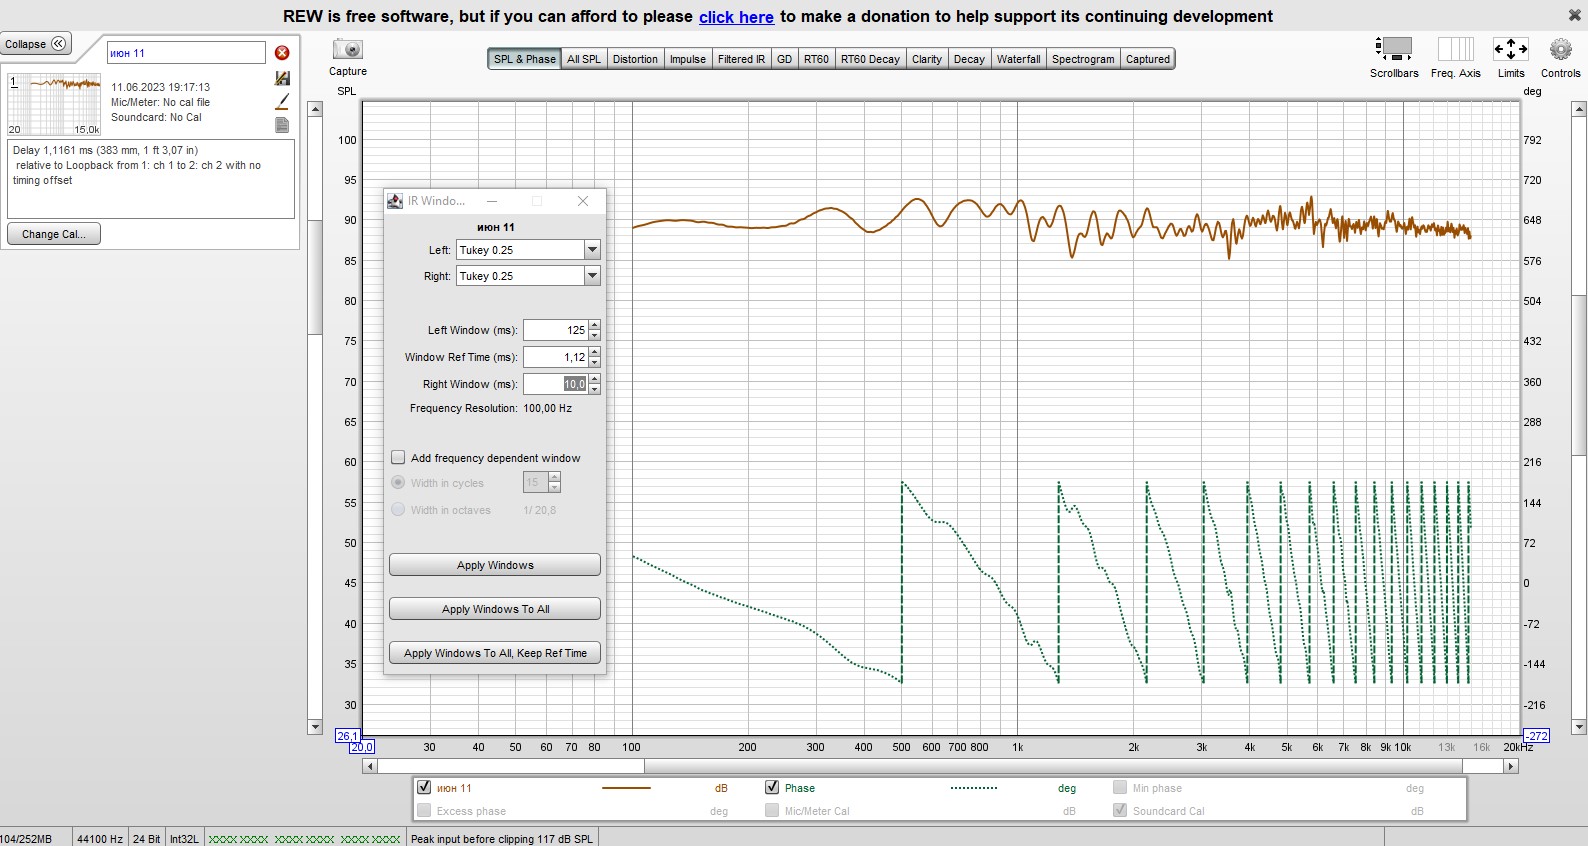
Task: Decrease Left Window value with down spinner
Action: click(x=595, y=335)
